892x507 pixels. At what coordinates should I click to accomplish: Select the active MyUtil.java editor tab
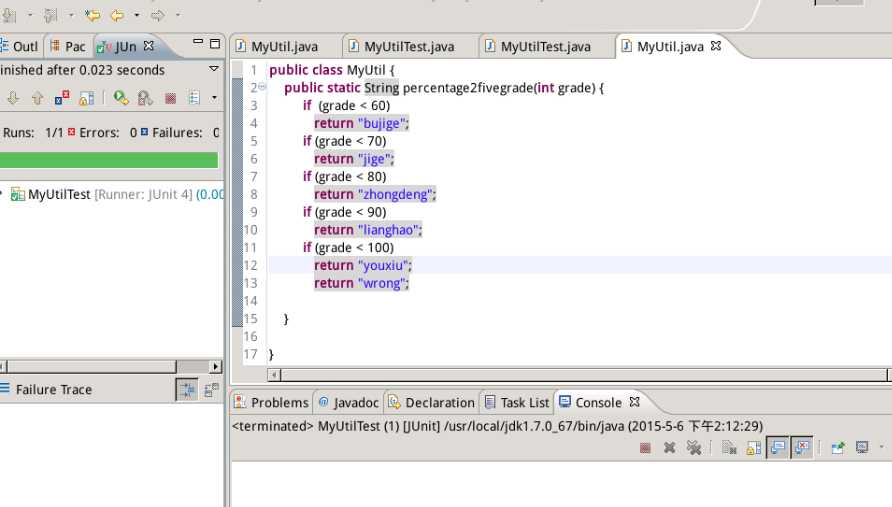point(670,46)
